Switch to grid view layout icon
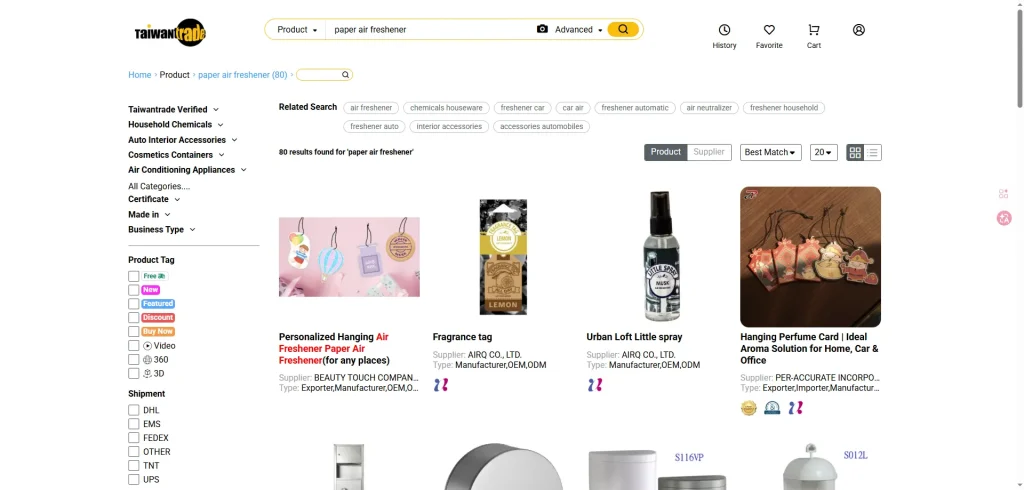 click(x=855, y=153)
